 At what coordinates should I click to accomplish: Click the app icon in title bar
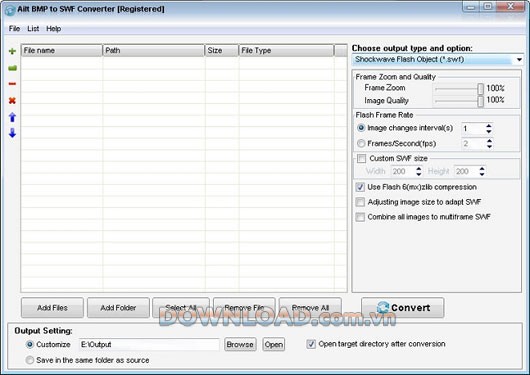10,10
